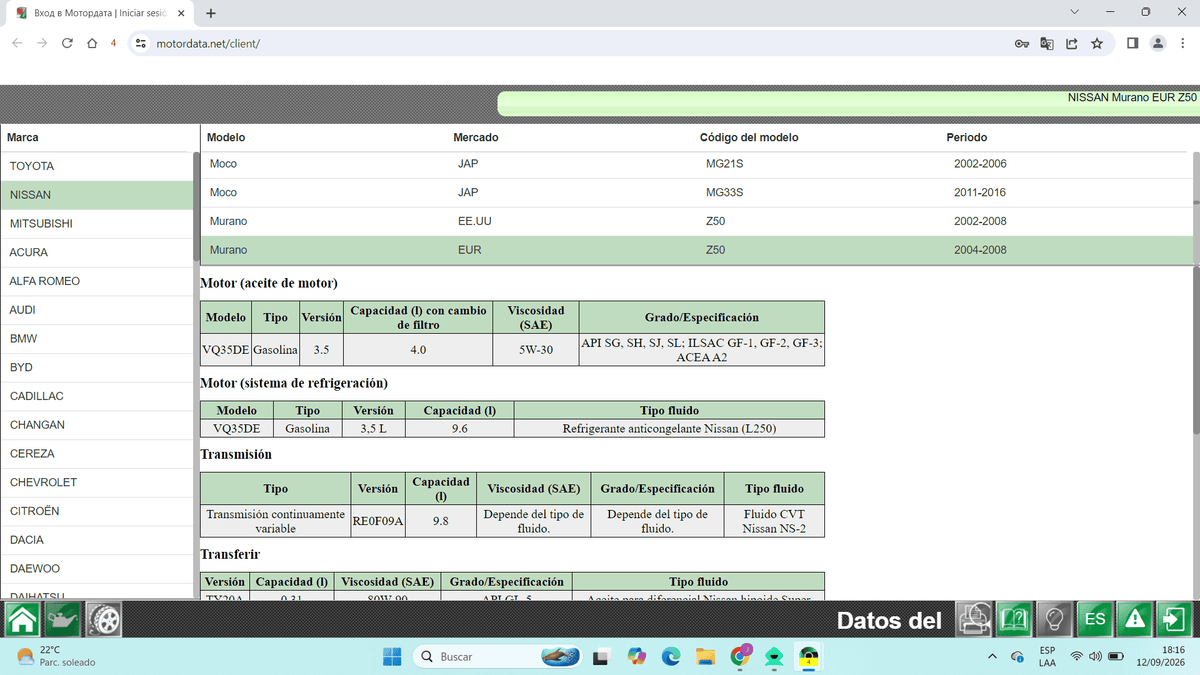Open the oil can fluids section
Viewport: 1200px width, 675px height.
(x=62, y=620)
